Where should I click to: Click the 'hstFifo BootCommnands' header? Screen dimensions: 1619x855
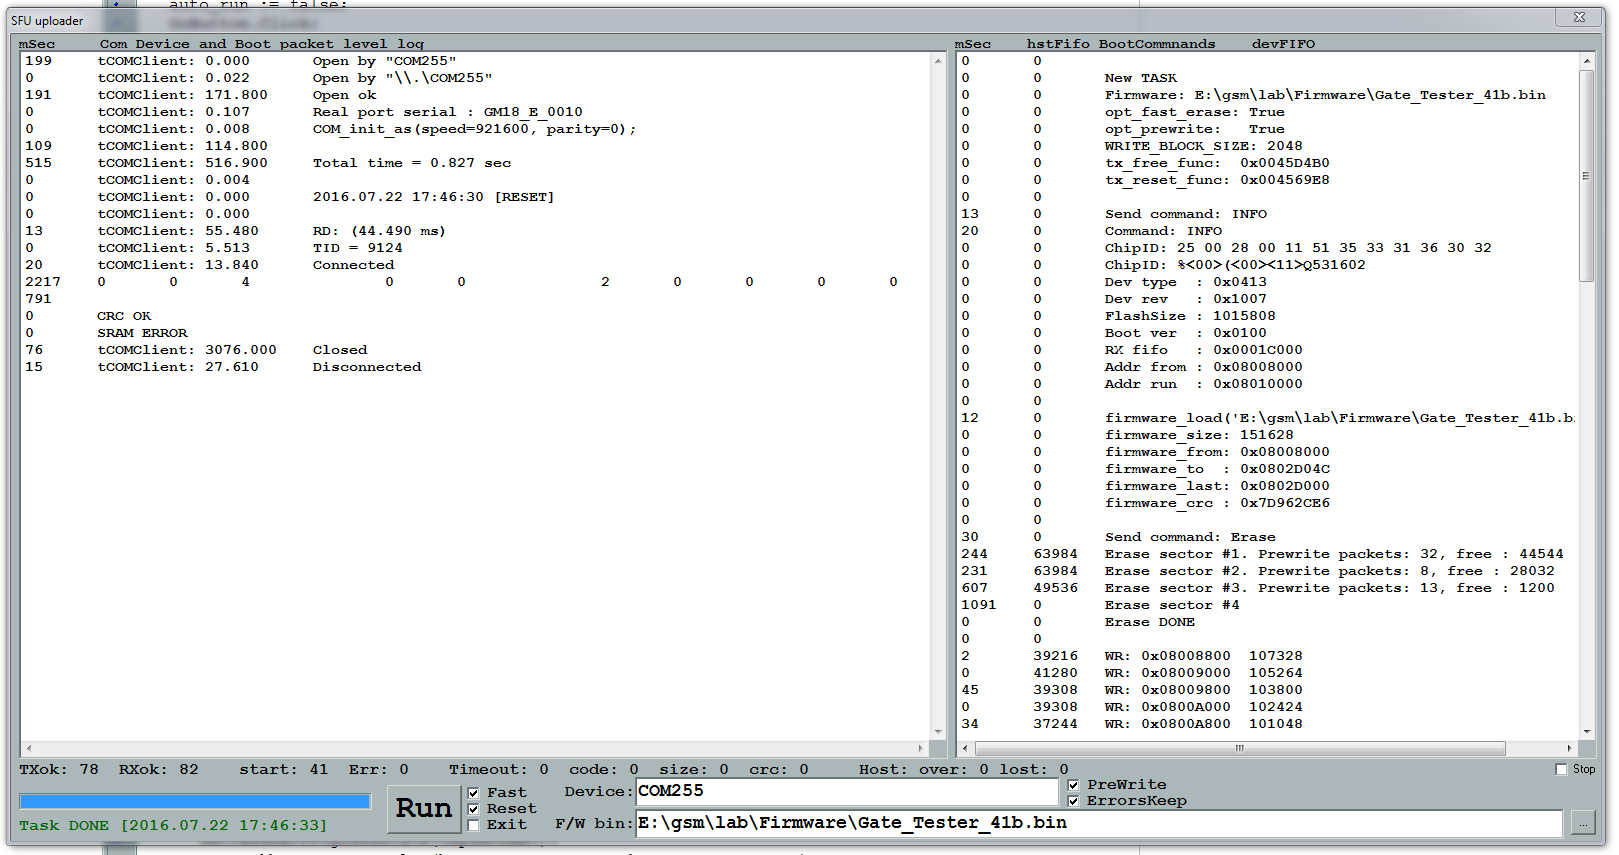pos(1121,44)
